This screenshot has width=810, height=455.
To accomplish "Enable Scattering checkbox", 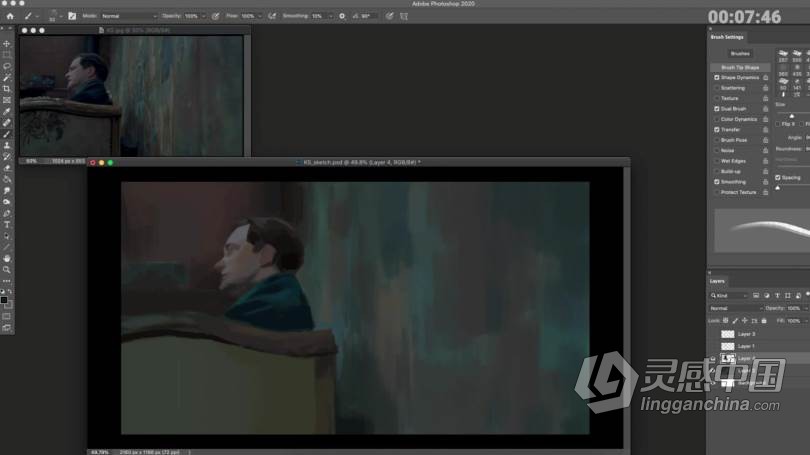I will coord(716,88).
